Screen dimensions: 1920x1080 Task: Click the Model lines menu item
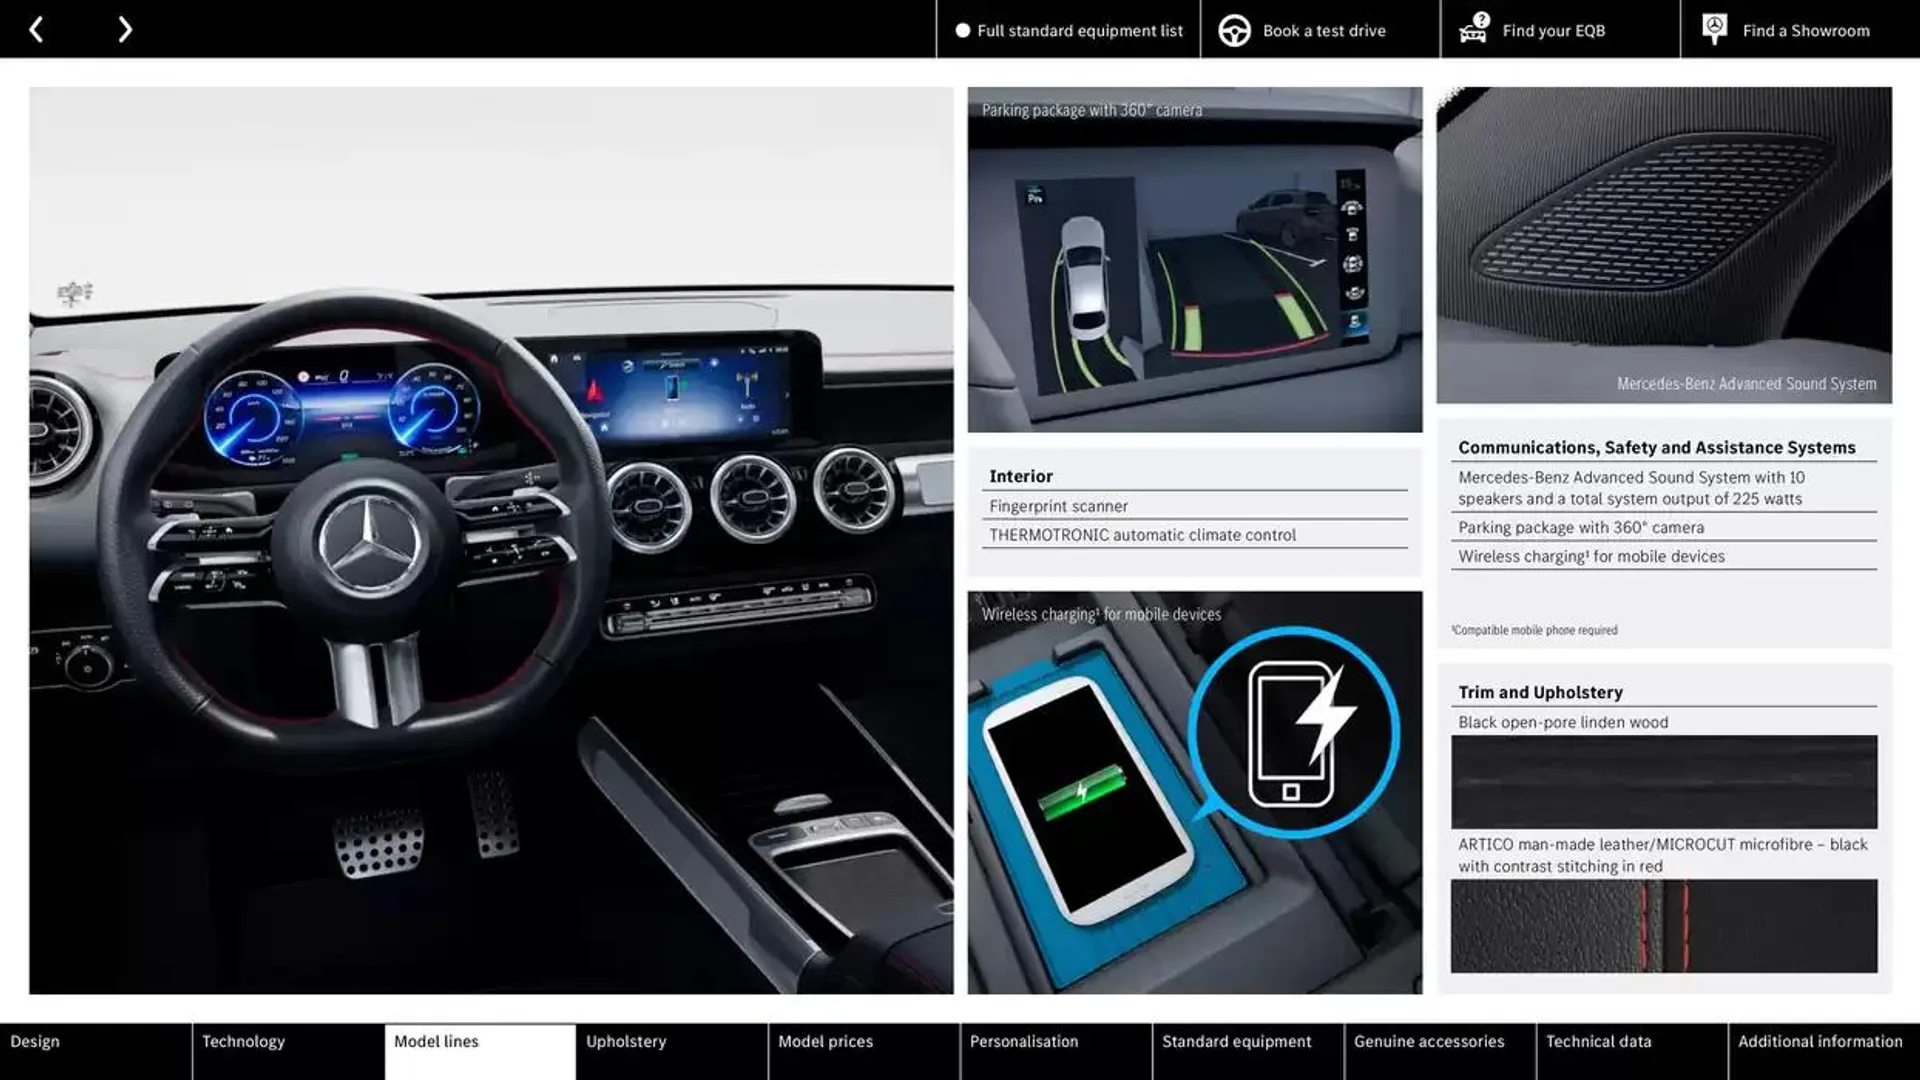pyautogui.click(x=435, y=1040)
